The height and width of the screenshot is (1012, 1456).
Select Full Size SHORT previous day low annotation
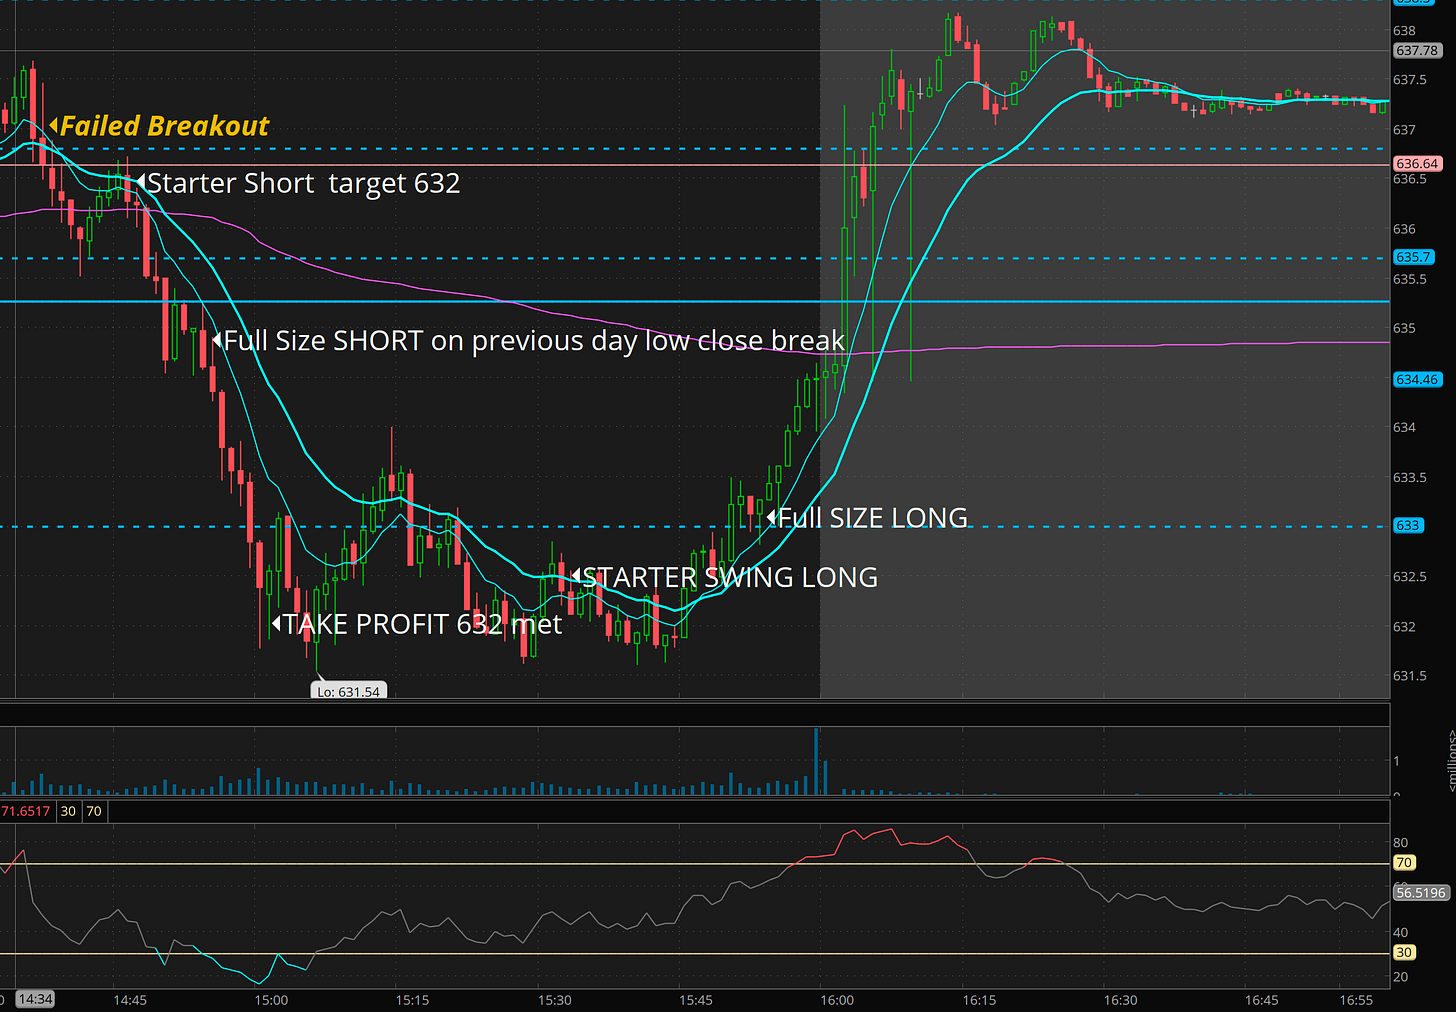coord(529,341)
